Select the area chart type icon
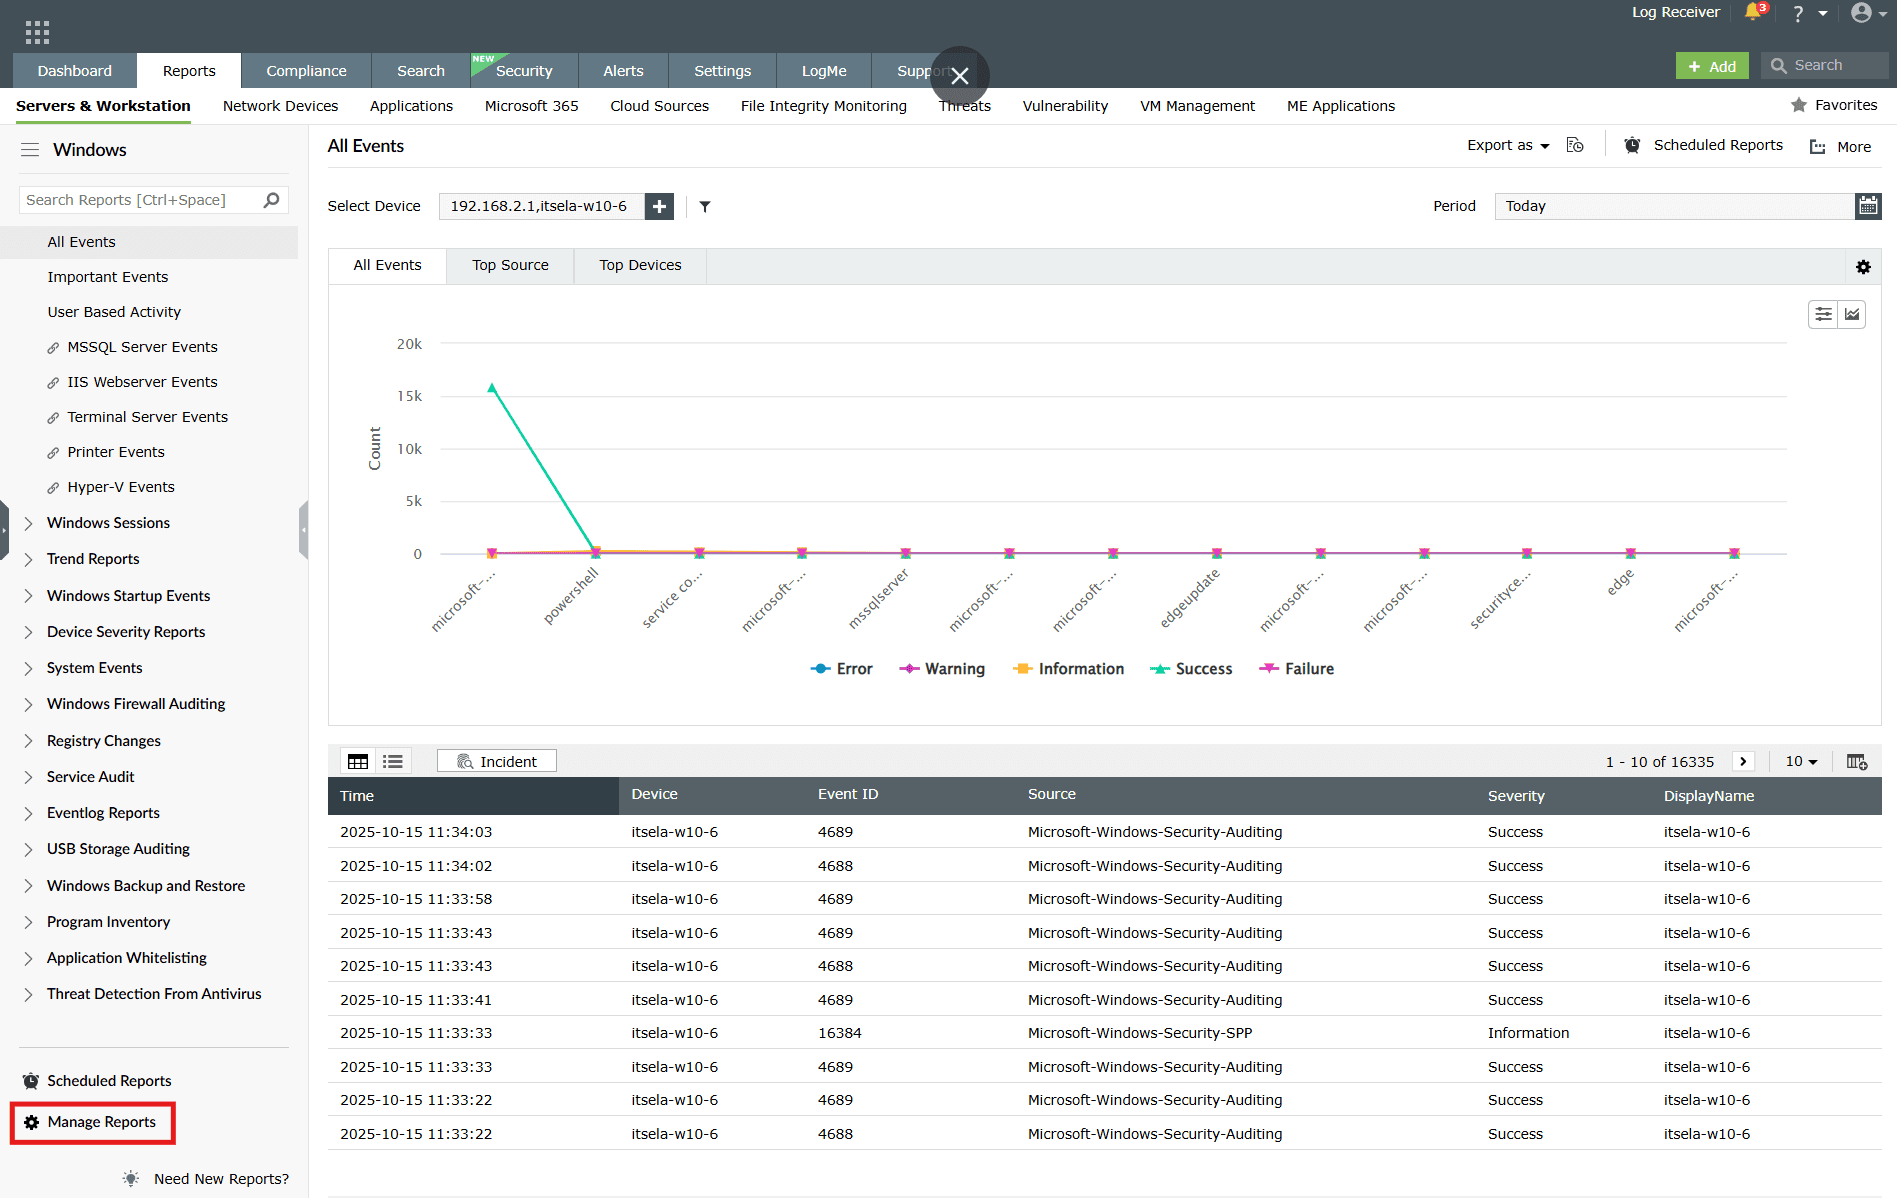 click(1853, 314)
